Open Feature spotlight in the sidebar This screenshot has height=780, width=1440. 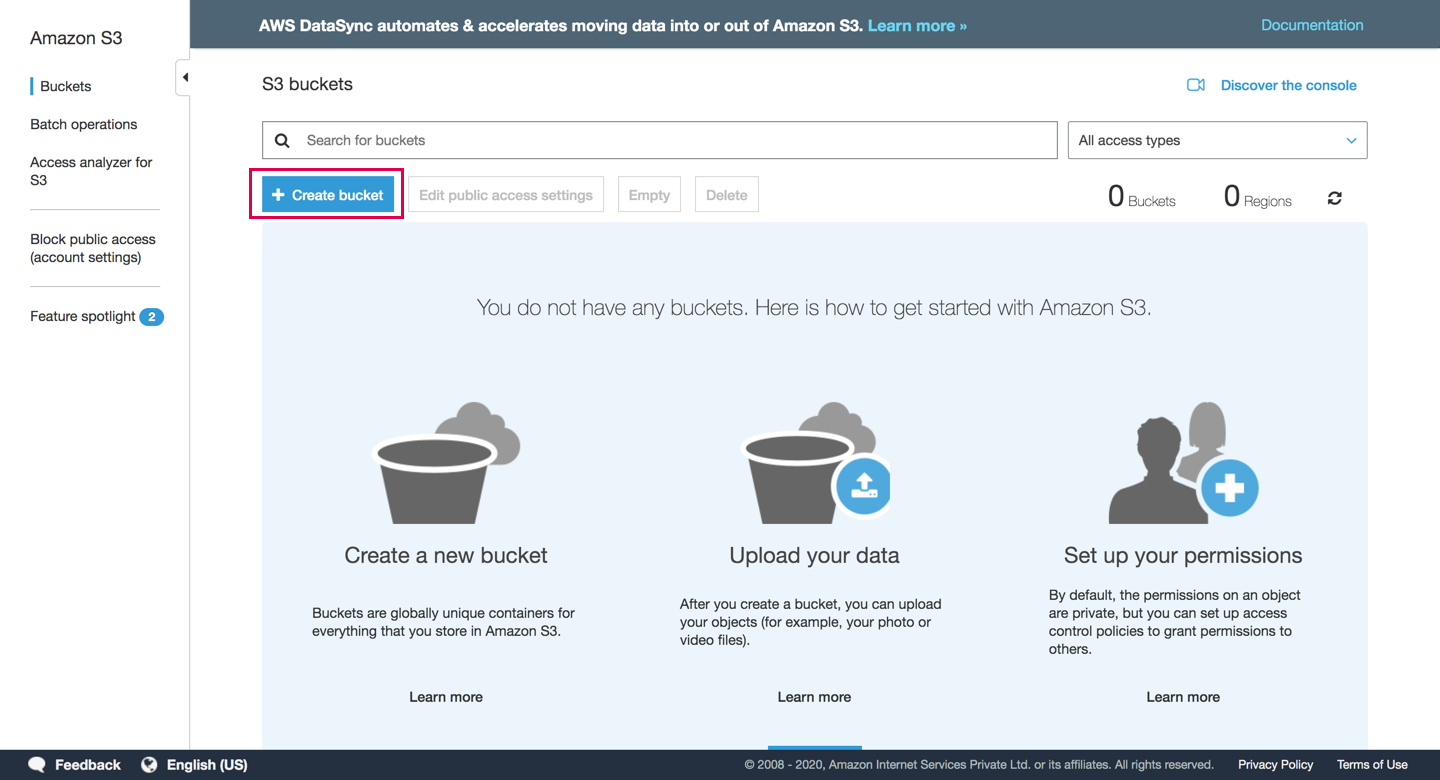click(x=83, y=316)
